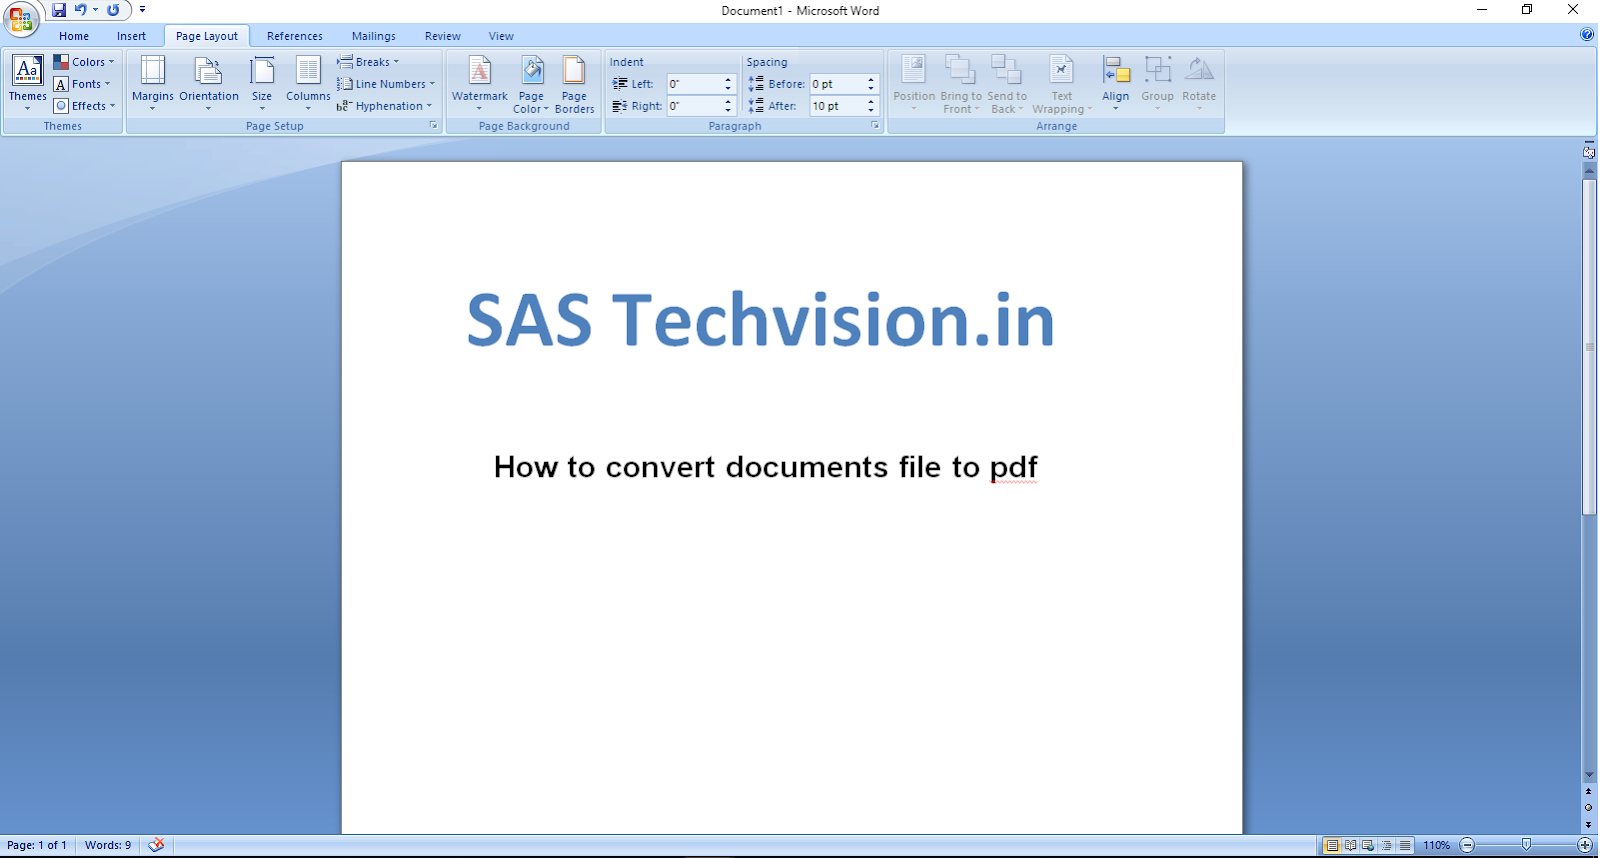Toggle the ruler above the scrollbar

tap(1589, 152)
